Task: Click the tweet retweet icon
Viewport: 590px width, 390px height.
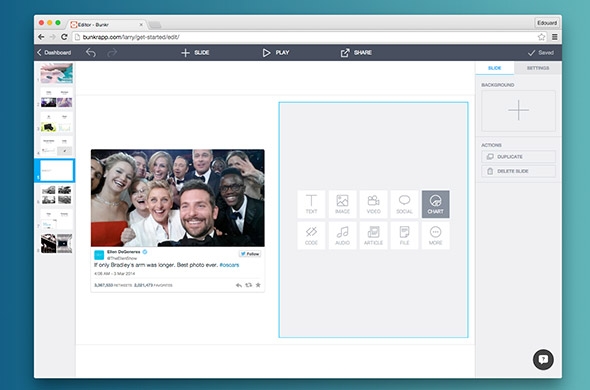Action: click(248, 285)
